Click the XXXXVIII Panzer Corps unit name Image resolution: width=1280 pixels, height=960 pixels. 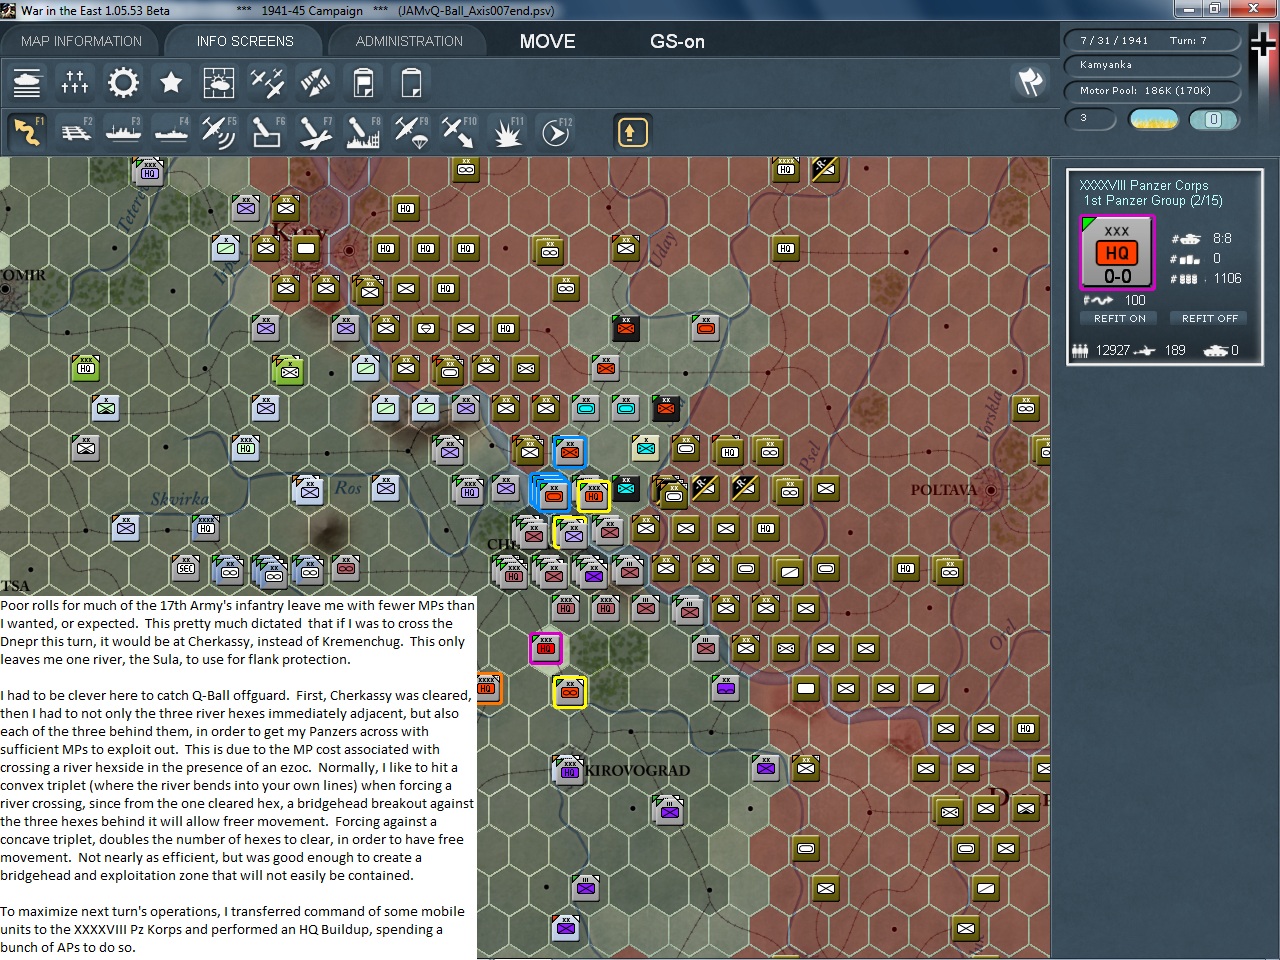[1144, 185]
